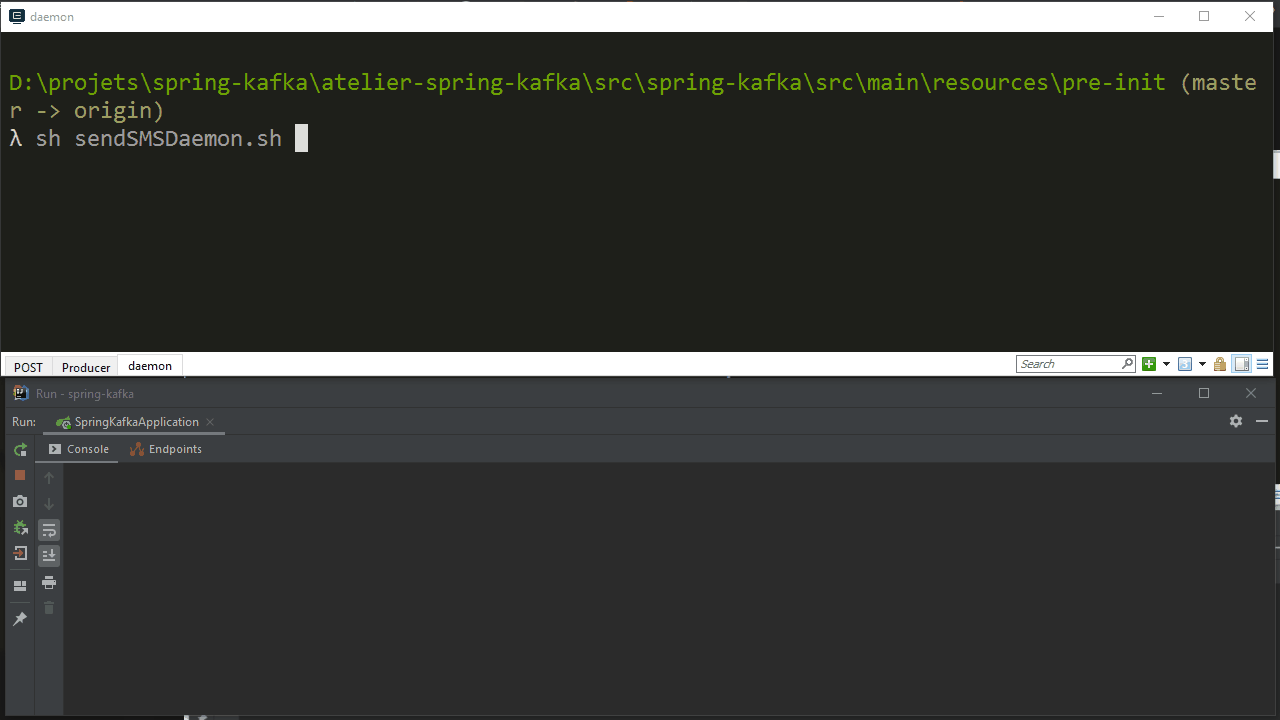Open the ConEmu hamburger menu

tap(1263, 364)
